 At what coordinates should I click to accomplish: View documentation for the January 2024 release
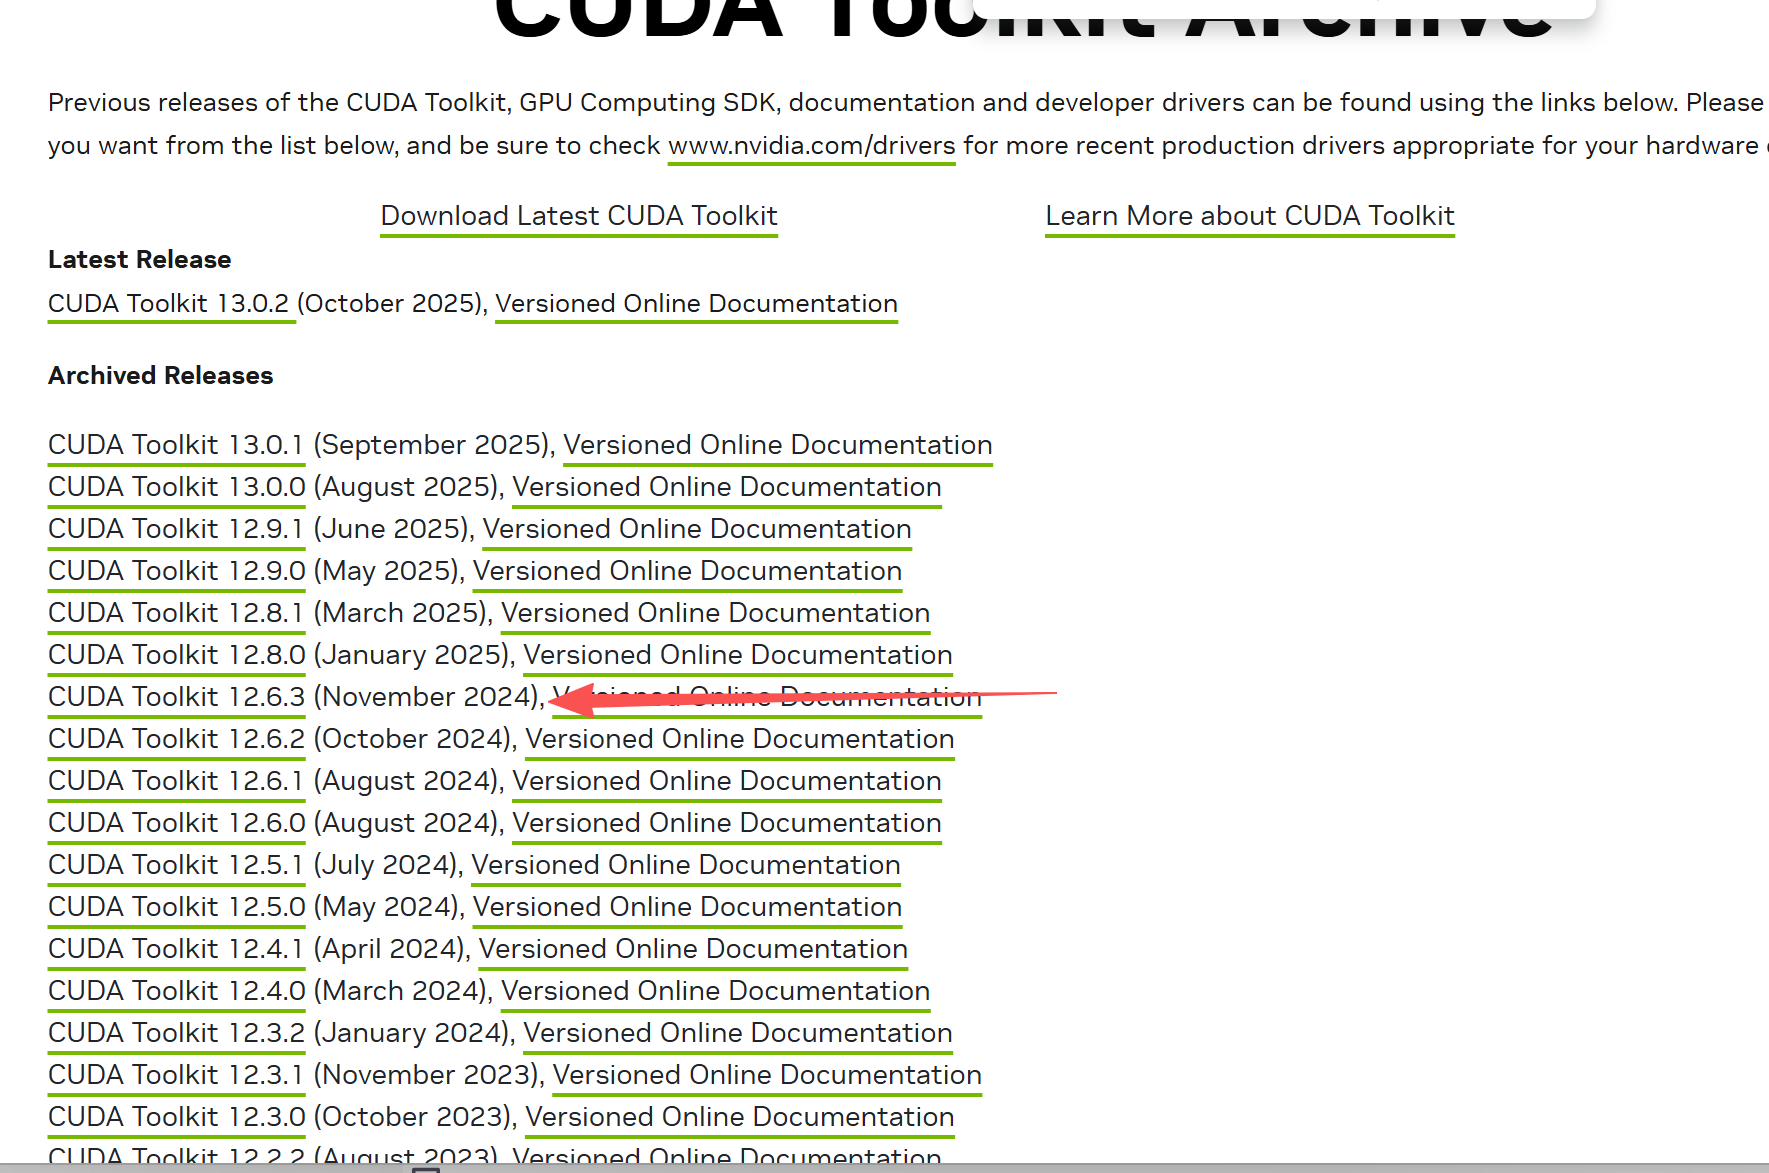(x=738, y=1033)
